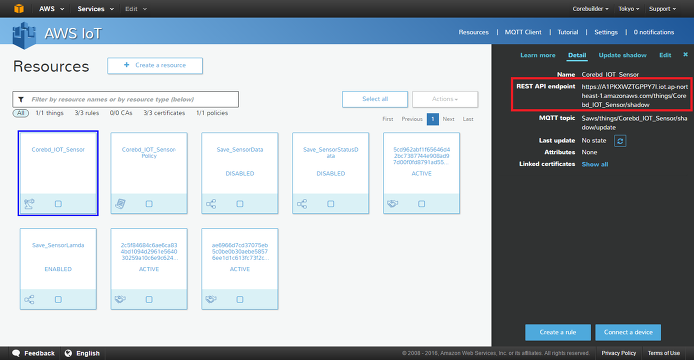
Task: Open MQTT Client in header navigation
Action: click(x=523, y=32)
